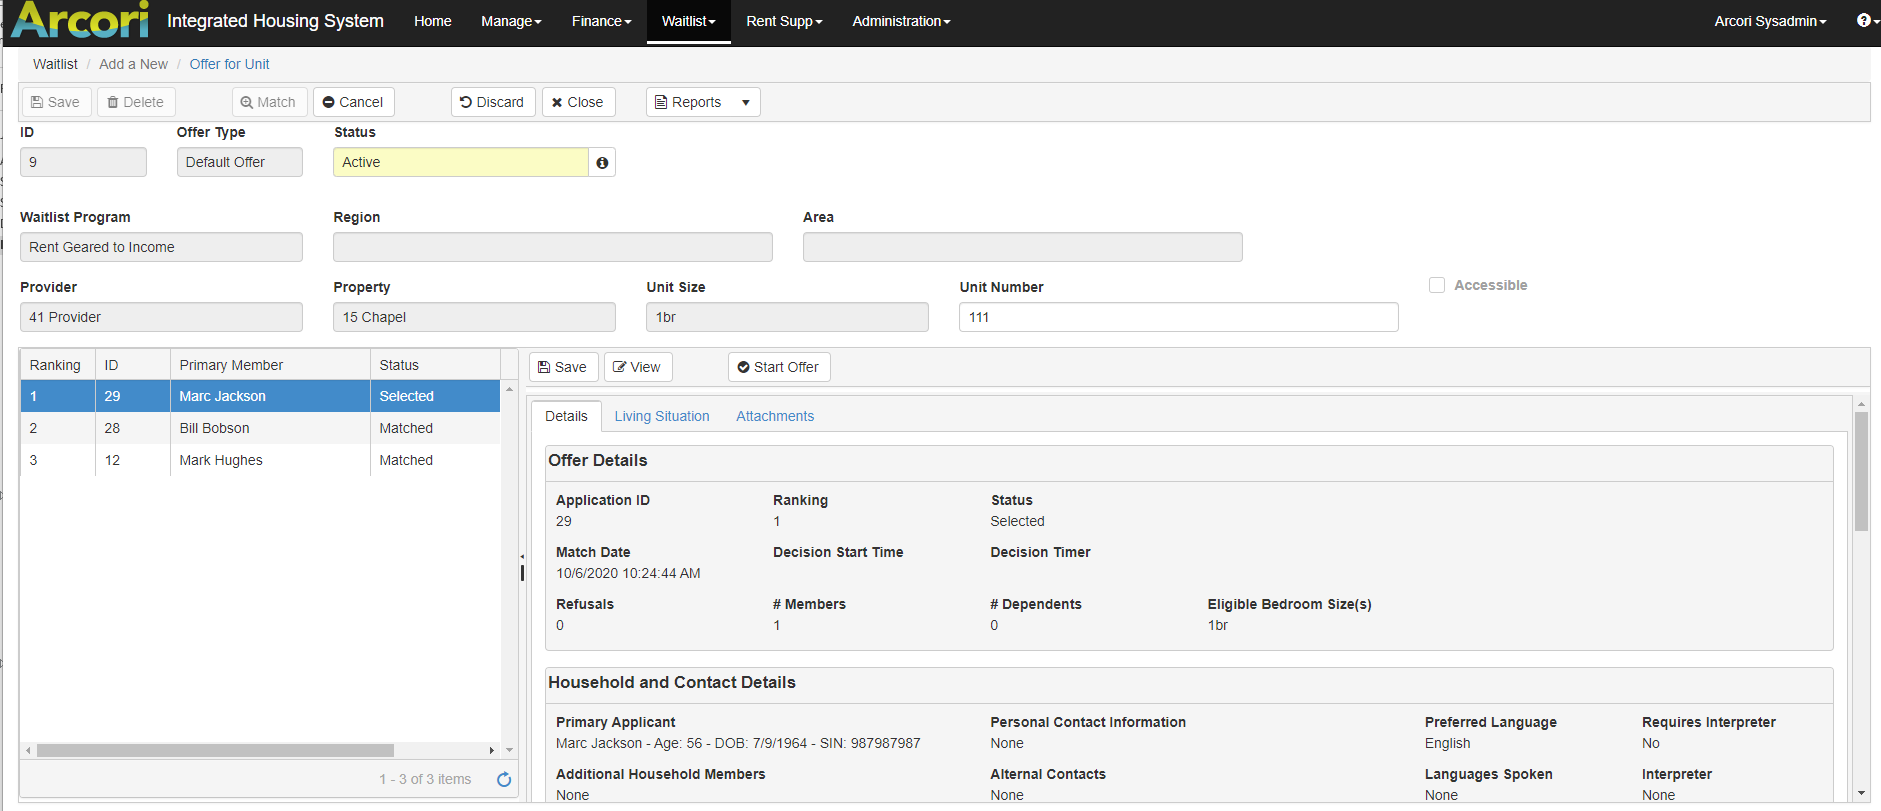Expand the Finance menu

tap(601, 21)
